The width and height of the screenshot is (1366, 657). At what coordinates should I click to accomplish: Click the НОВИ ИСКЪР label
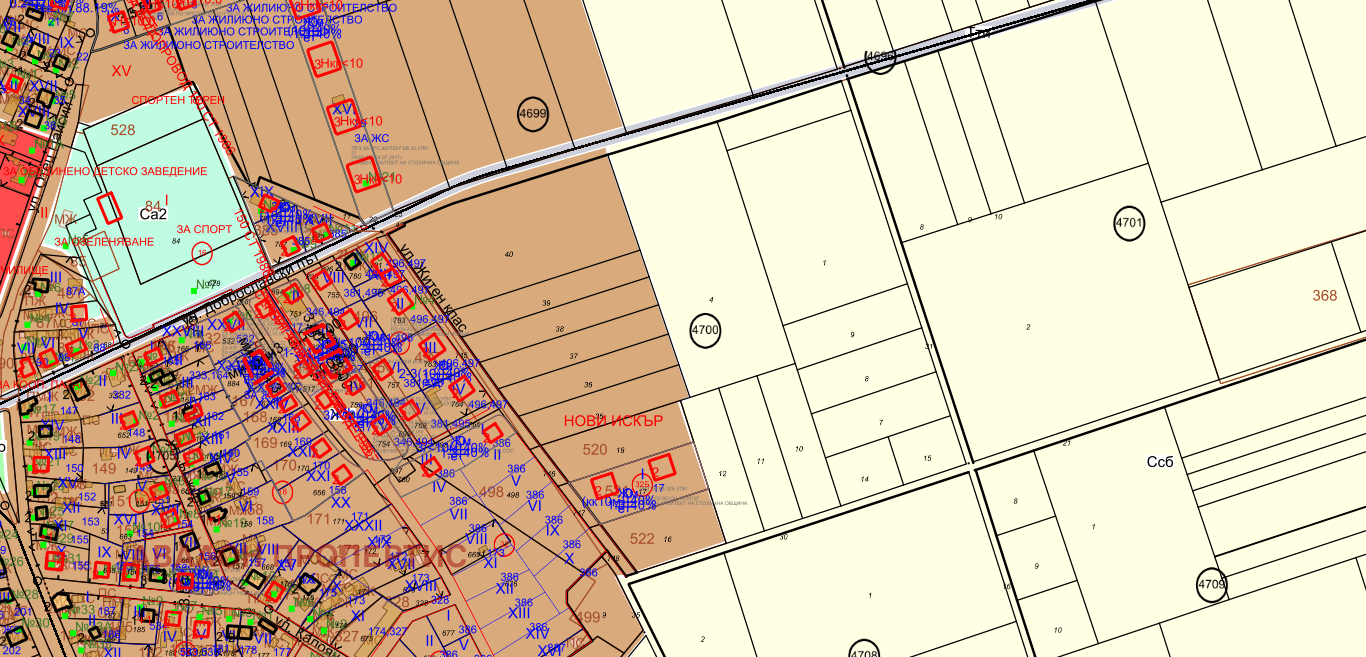(613, 421)
